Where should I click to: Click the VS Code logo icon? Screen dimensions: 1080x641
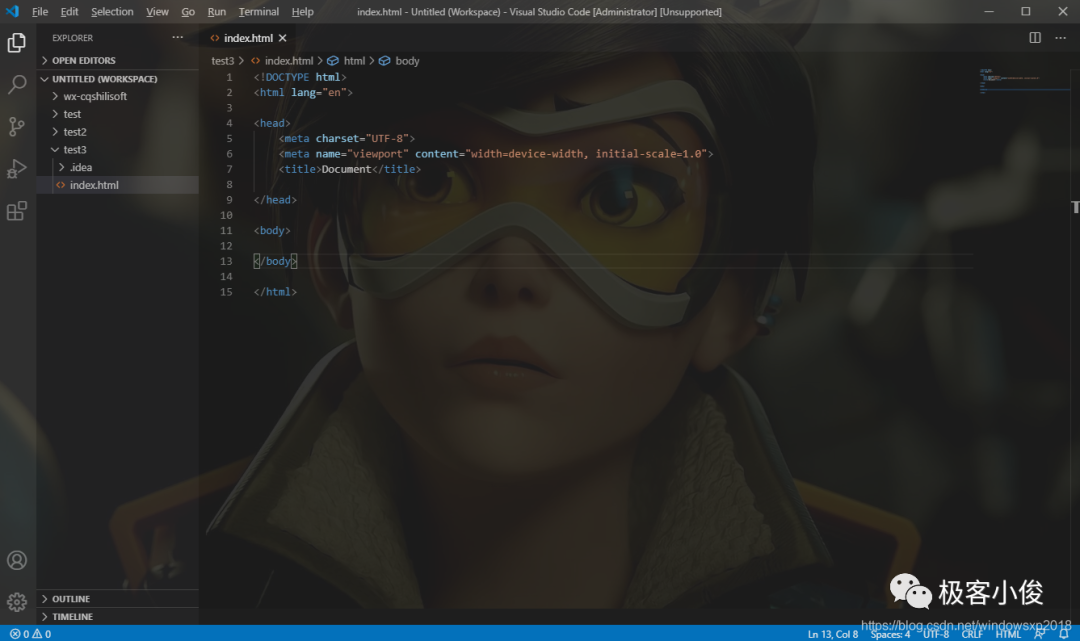click(x=12, y=12)
